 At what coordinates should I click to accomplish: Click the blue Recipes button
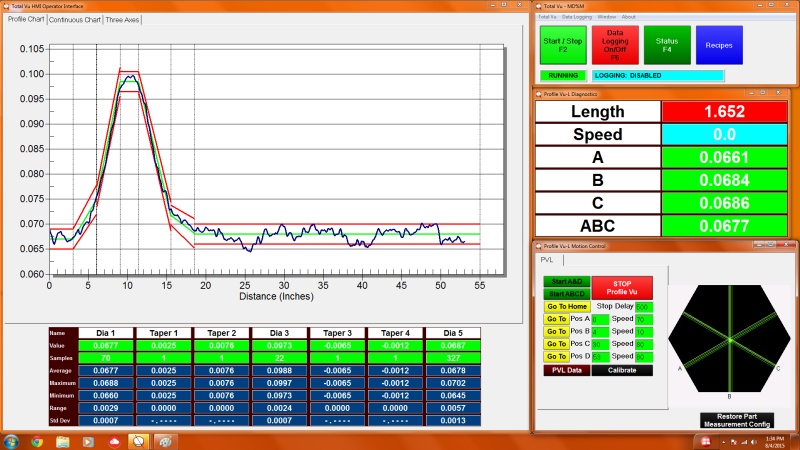pyautogui.click(x=719, y=45)
